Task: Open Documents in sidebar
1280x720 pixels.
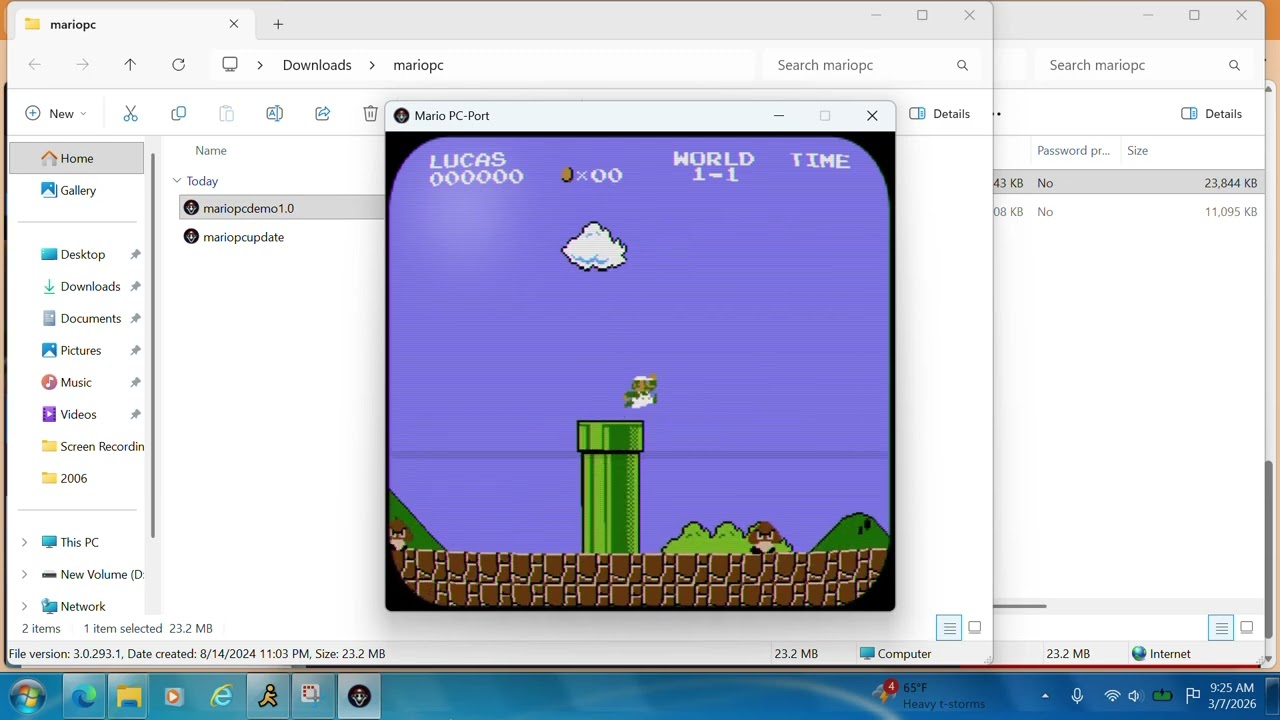Action: click(x=90, y=318)
